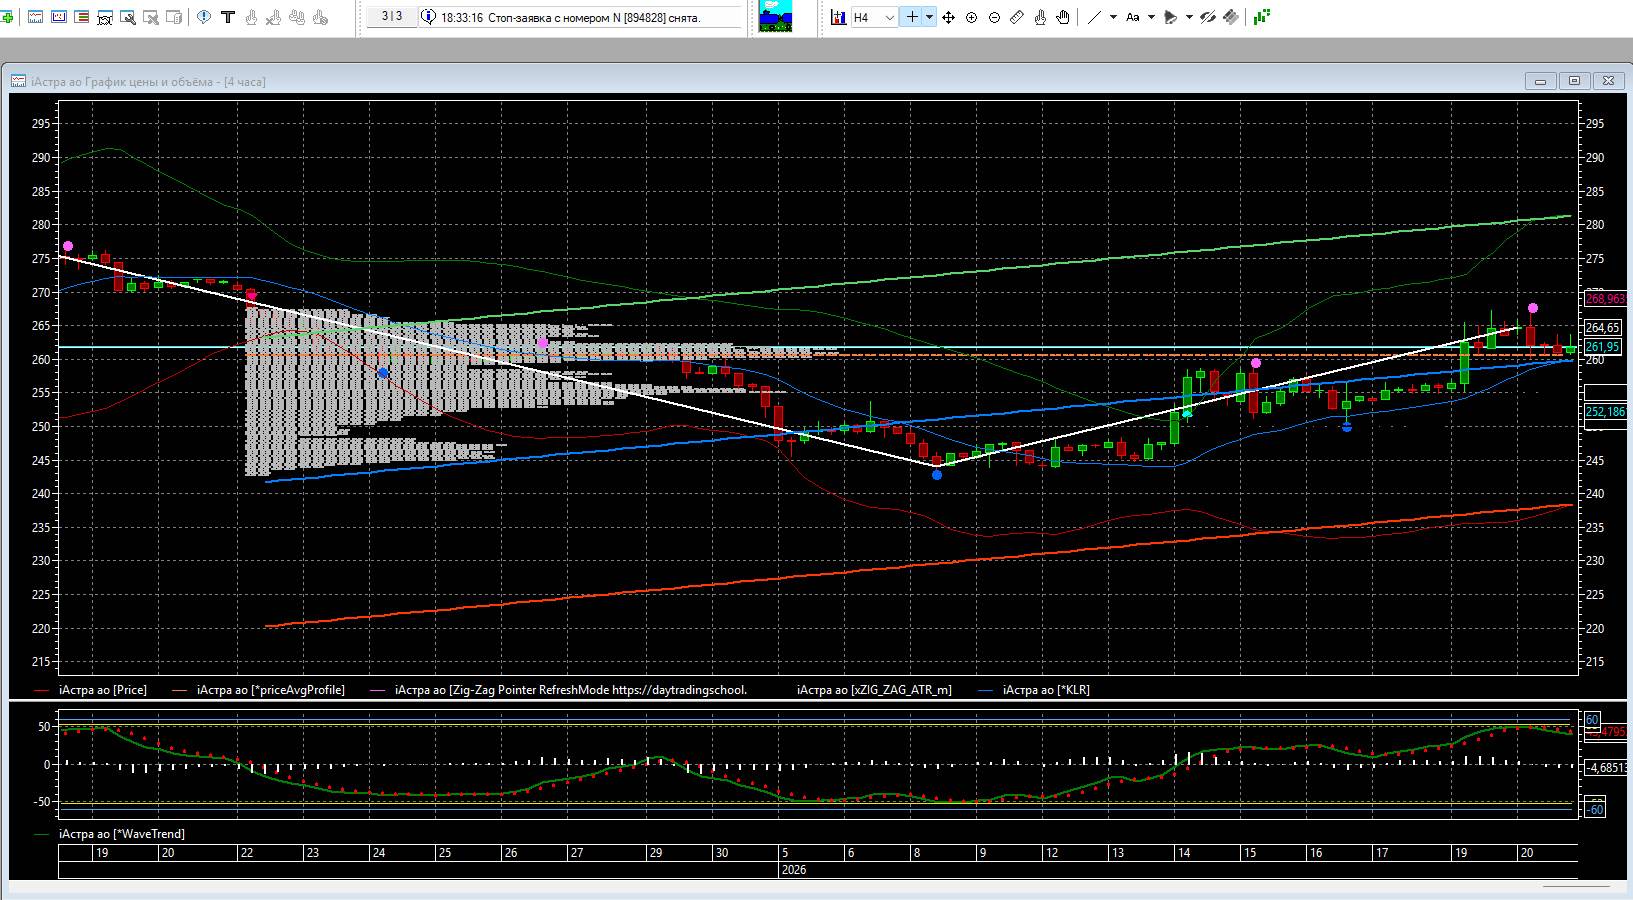Click the -4,6851 WaveTrend value label
This screenshot has width=1633, height=900.
click(x=1604, y=768)
